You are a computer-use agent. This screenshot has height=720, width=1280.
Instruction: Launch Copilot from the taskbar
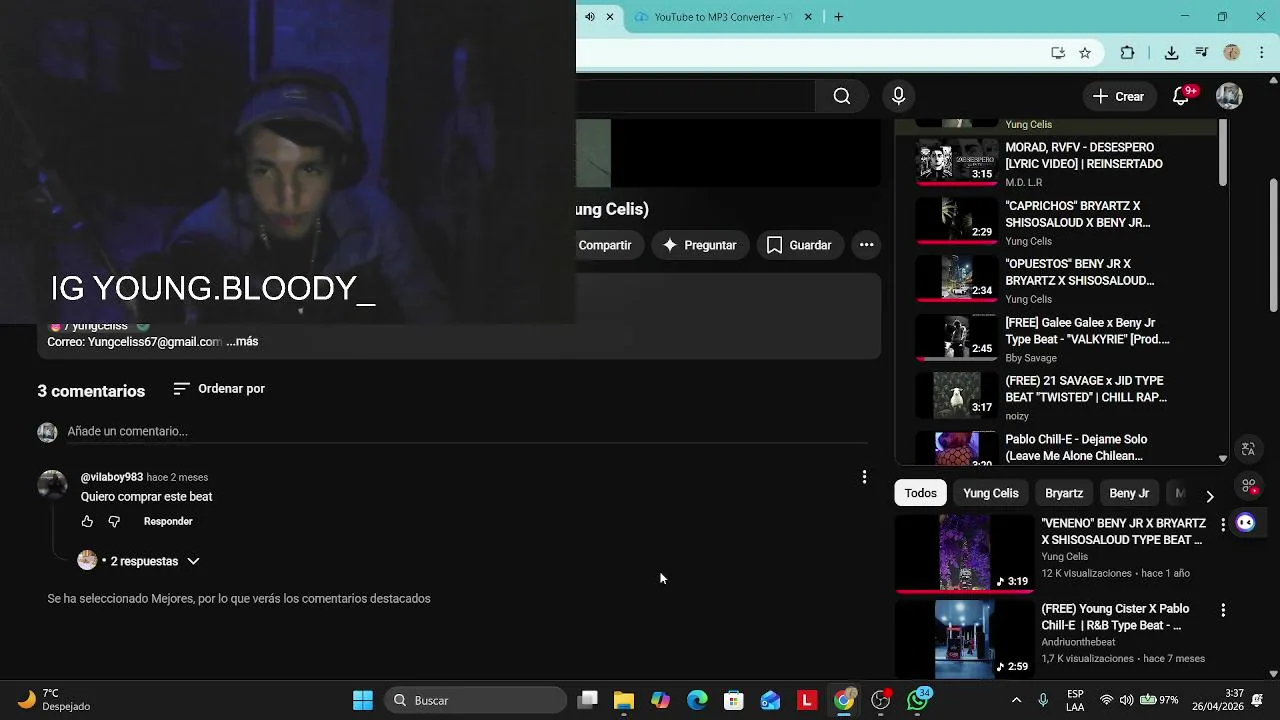click(661, 700)
